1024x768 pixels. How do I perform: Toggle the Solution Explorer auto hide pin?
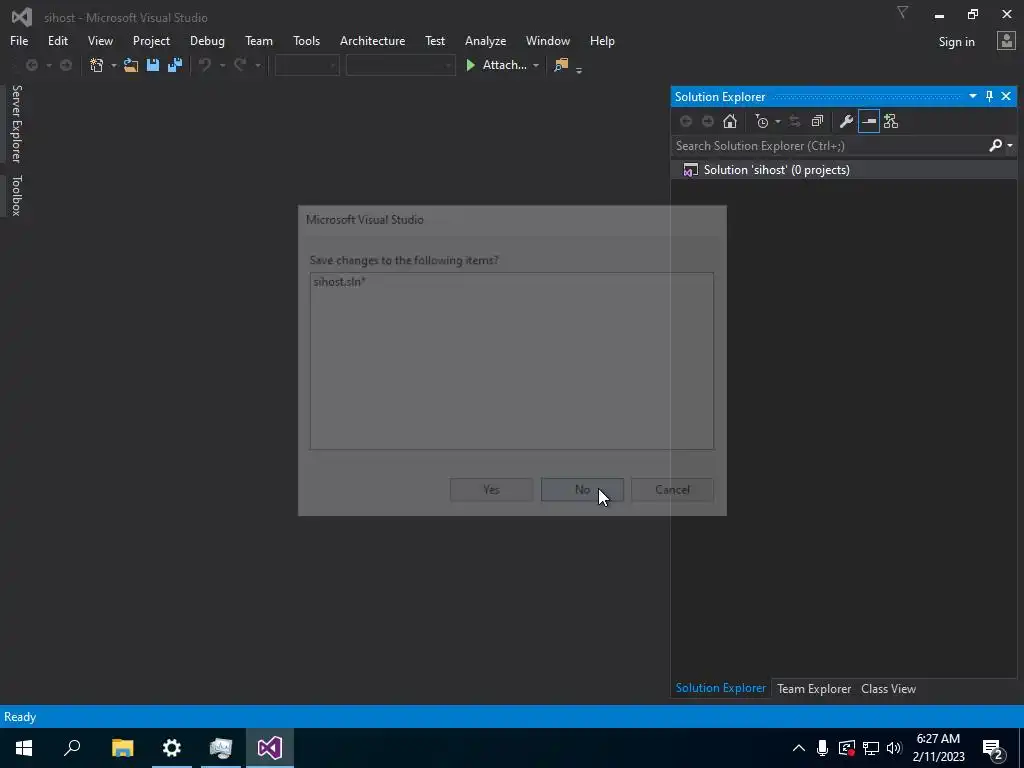coord(989,96)
